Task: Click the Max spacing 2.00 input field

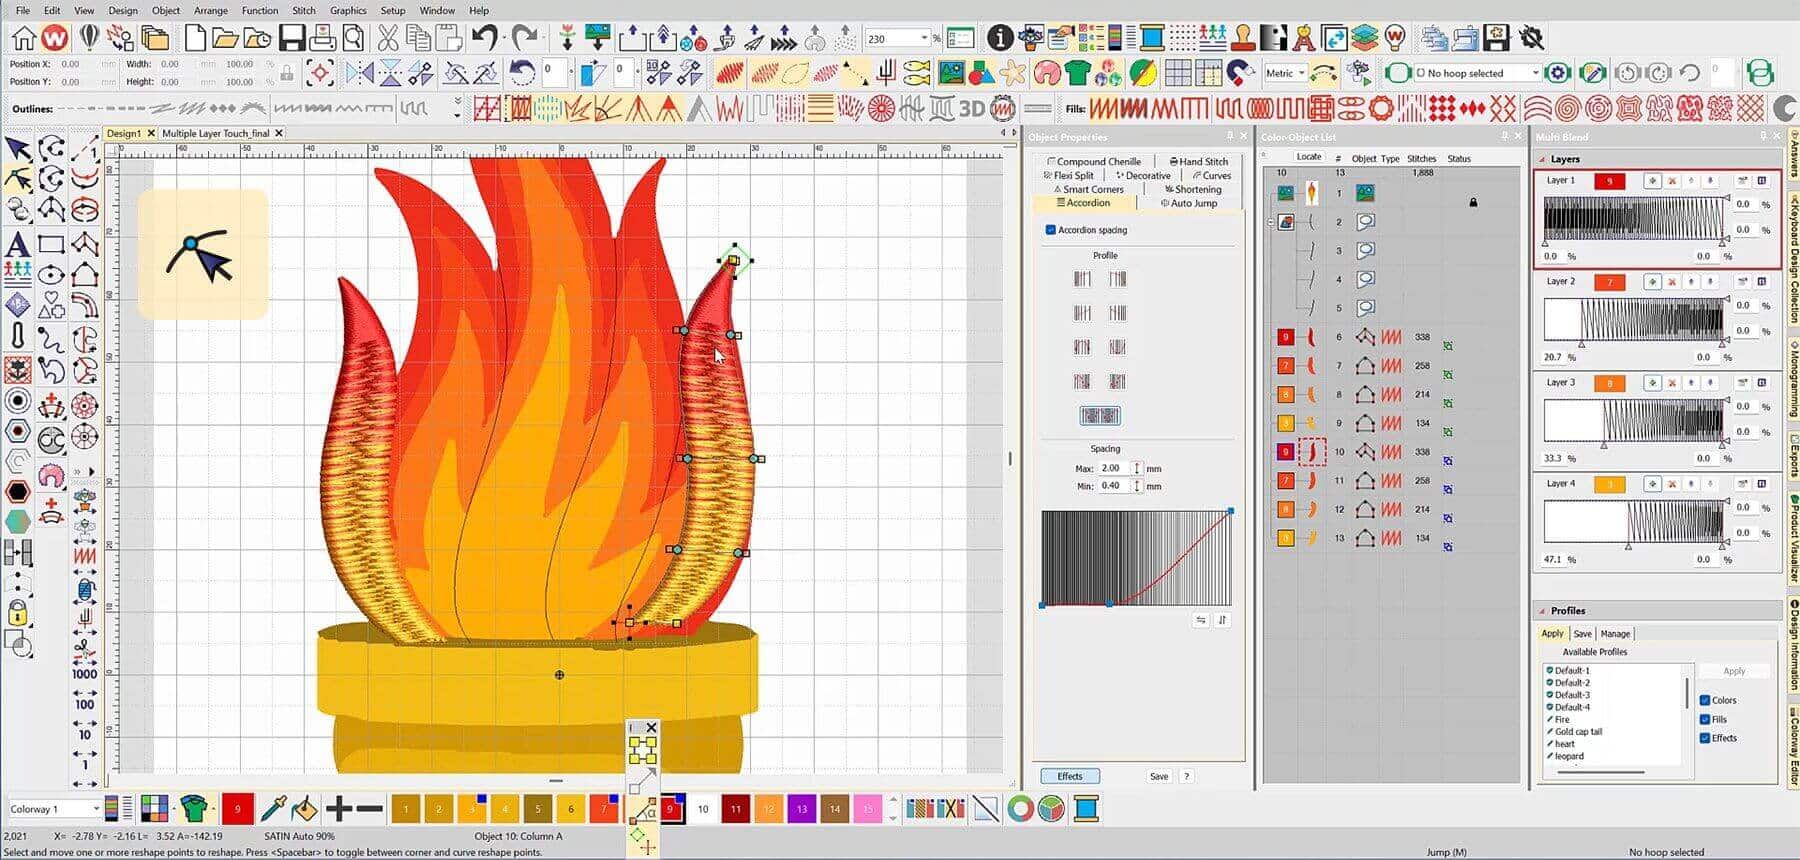Action: (x=1113, y=468)
